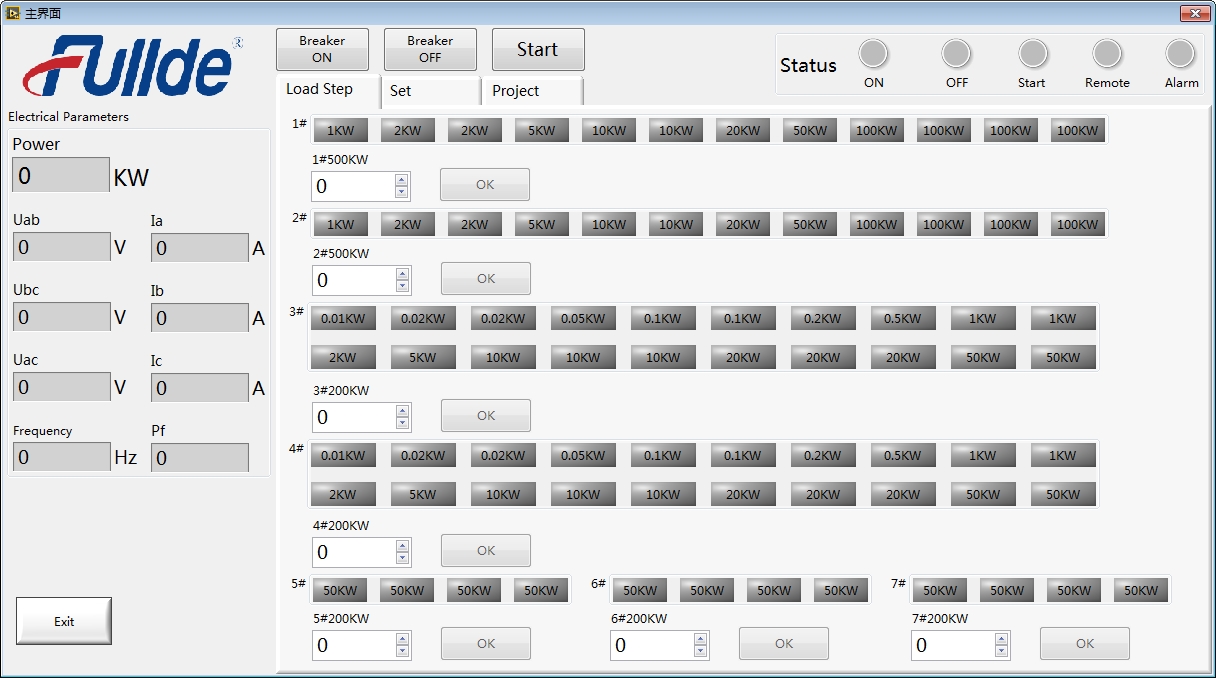
Task: Confirm 3#200KW with its OK button
Action: (x=486, y=416)
